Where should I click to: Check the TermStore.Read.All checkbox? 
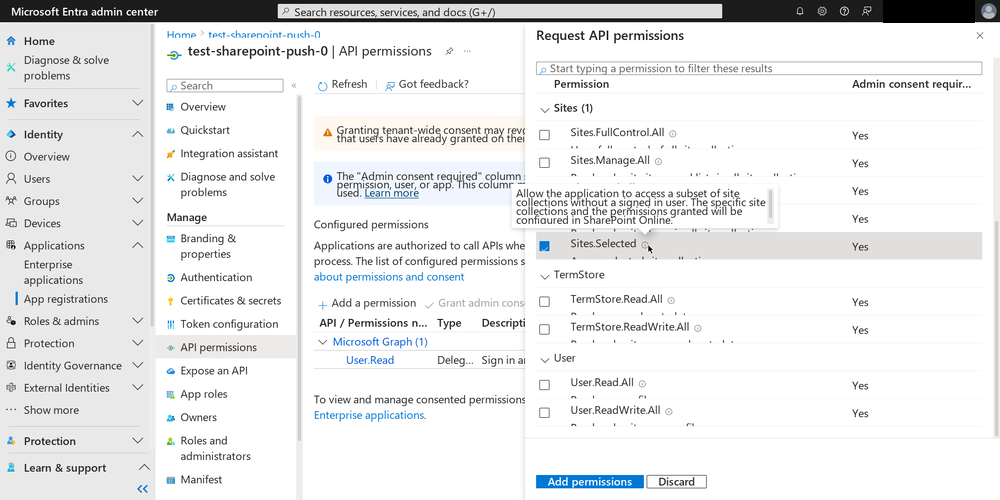[x=544, y=302]
